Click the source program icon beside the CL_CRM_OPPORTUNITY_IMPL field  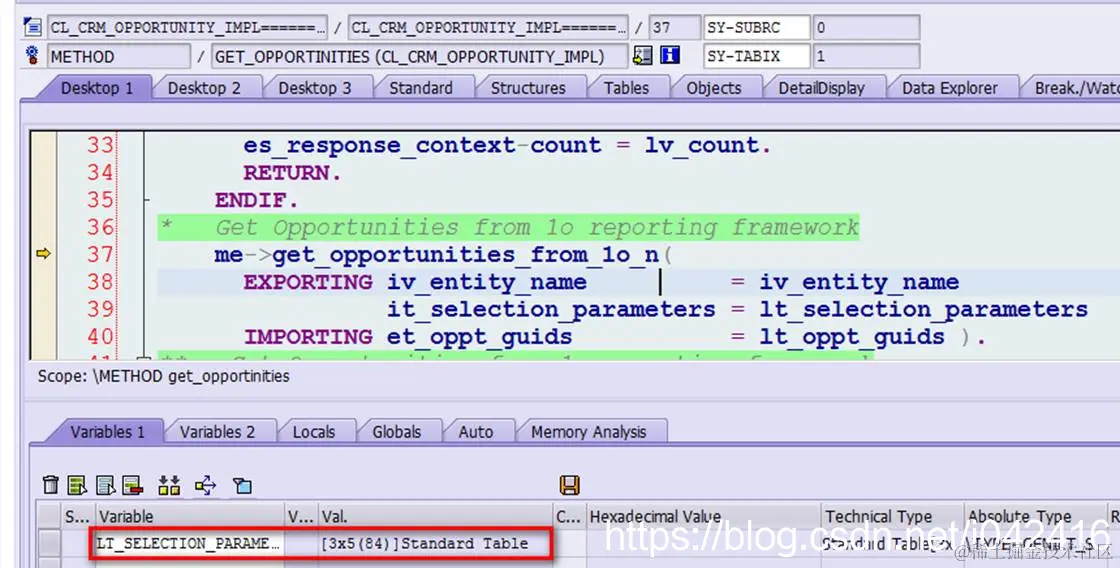coord(32,27)
